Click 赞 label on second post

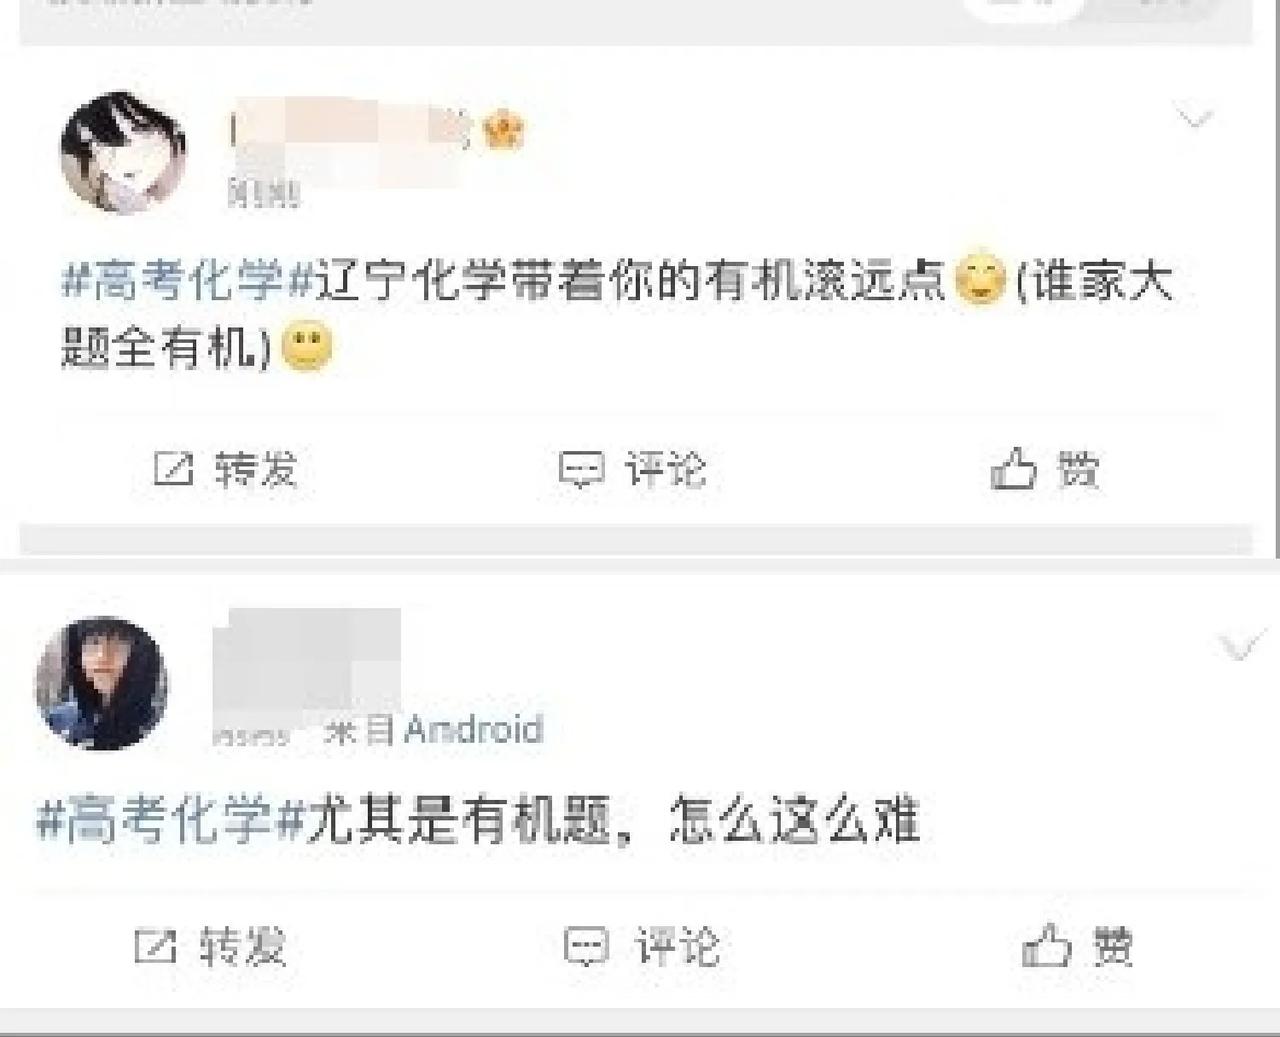pyautogui.click(x=1111, y=946)
